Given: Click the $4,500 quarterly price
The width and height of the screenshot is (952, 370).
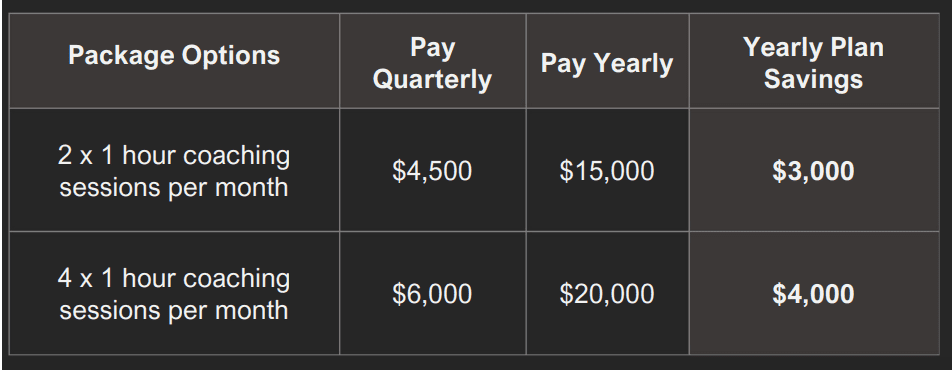Looking at the screenshot, I should pyautogui.click(x=432, y=171).
